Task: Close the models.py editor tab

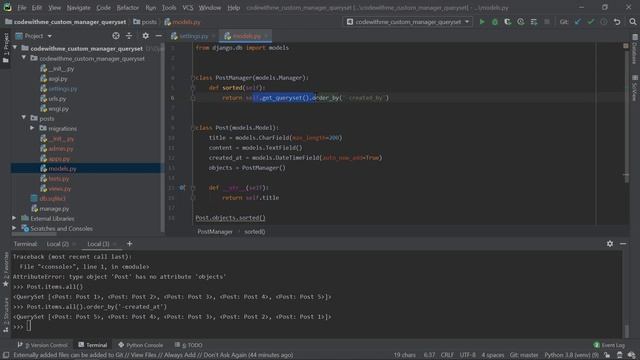Action: tap(266, 36)
